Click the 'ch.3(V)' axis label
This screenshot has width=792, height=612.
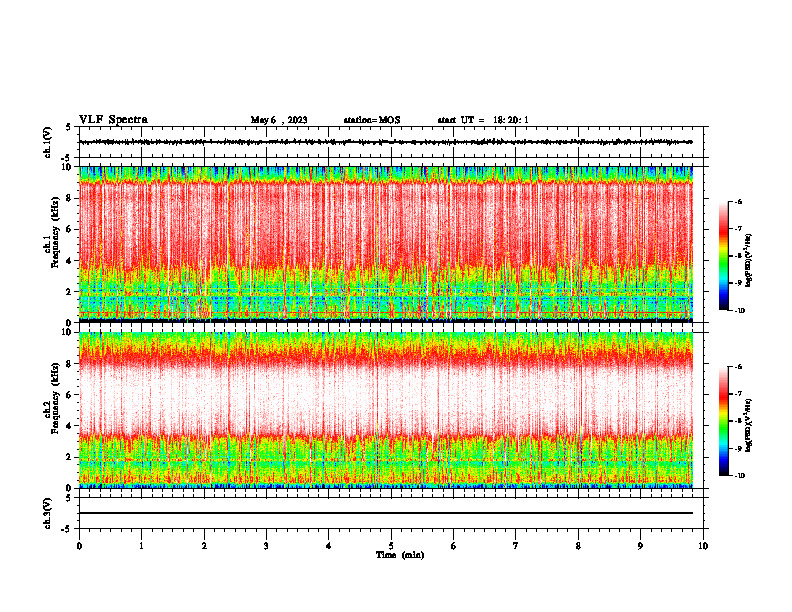point(48,513)
